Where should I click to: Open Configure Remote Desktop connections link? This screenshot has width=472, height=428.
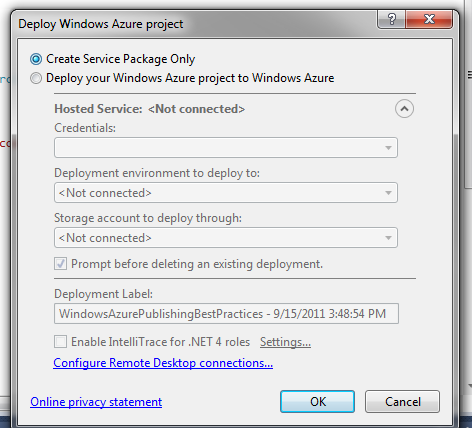point(163,363)
